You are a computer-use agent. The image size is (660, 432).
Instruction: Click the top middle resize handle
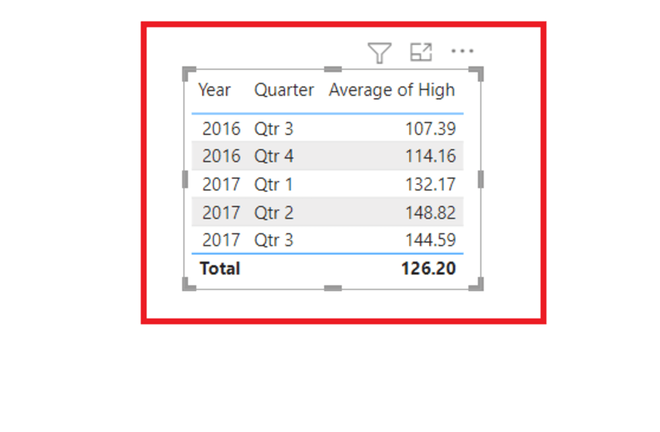pyautogui.click(x=333, y=69)
